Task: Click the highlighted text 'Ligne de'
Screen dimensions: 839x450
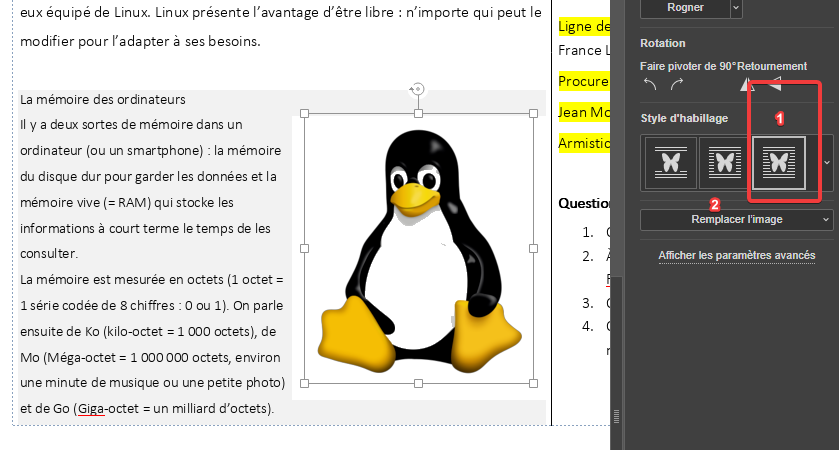Action: [584, 26]
